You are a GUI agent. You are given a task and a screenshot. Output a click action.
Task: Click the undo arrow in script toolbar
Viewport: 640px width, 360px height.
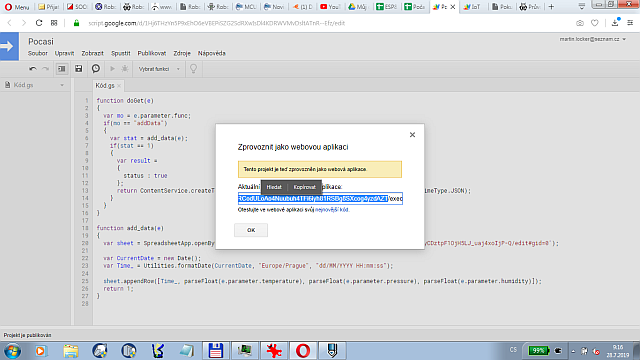point(33,69)
